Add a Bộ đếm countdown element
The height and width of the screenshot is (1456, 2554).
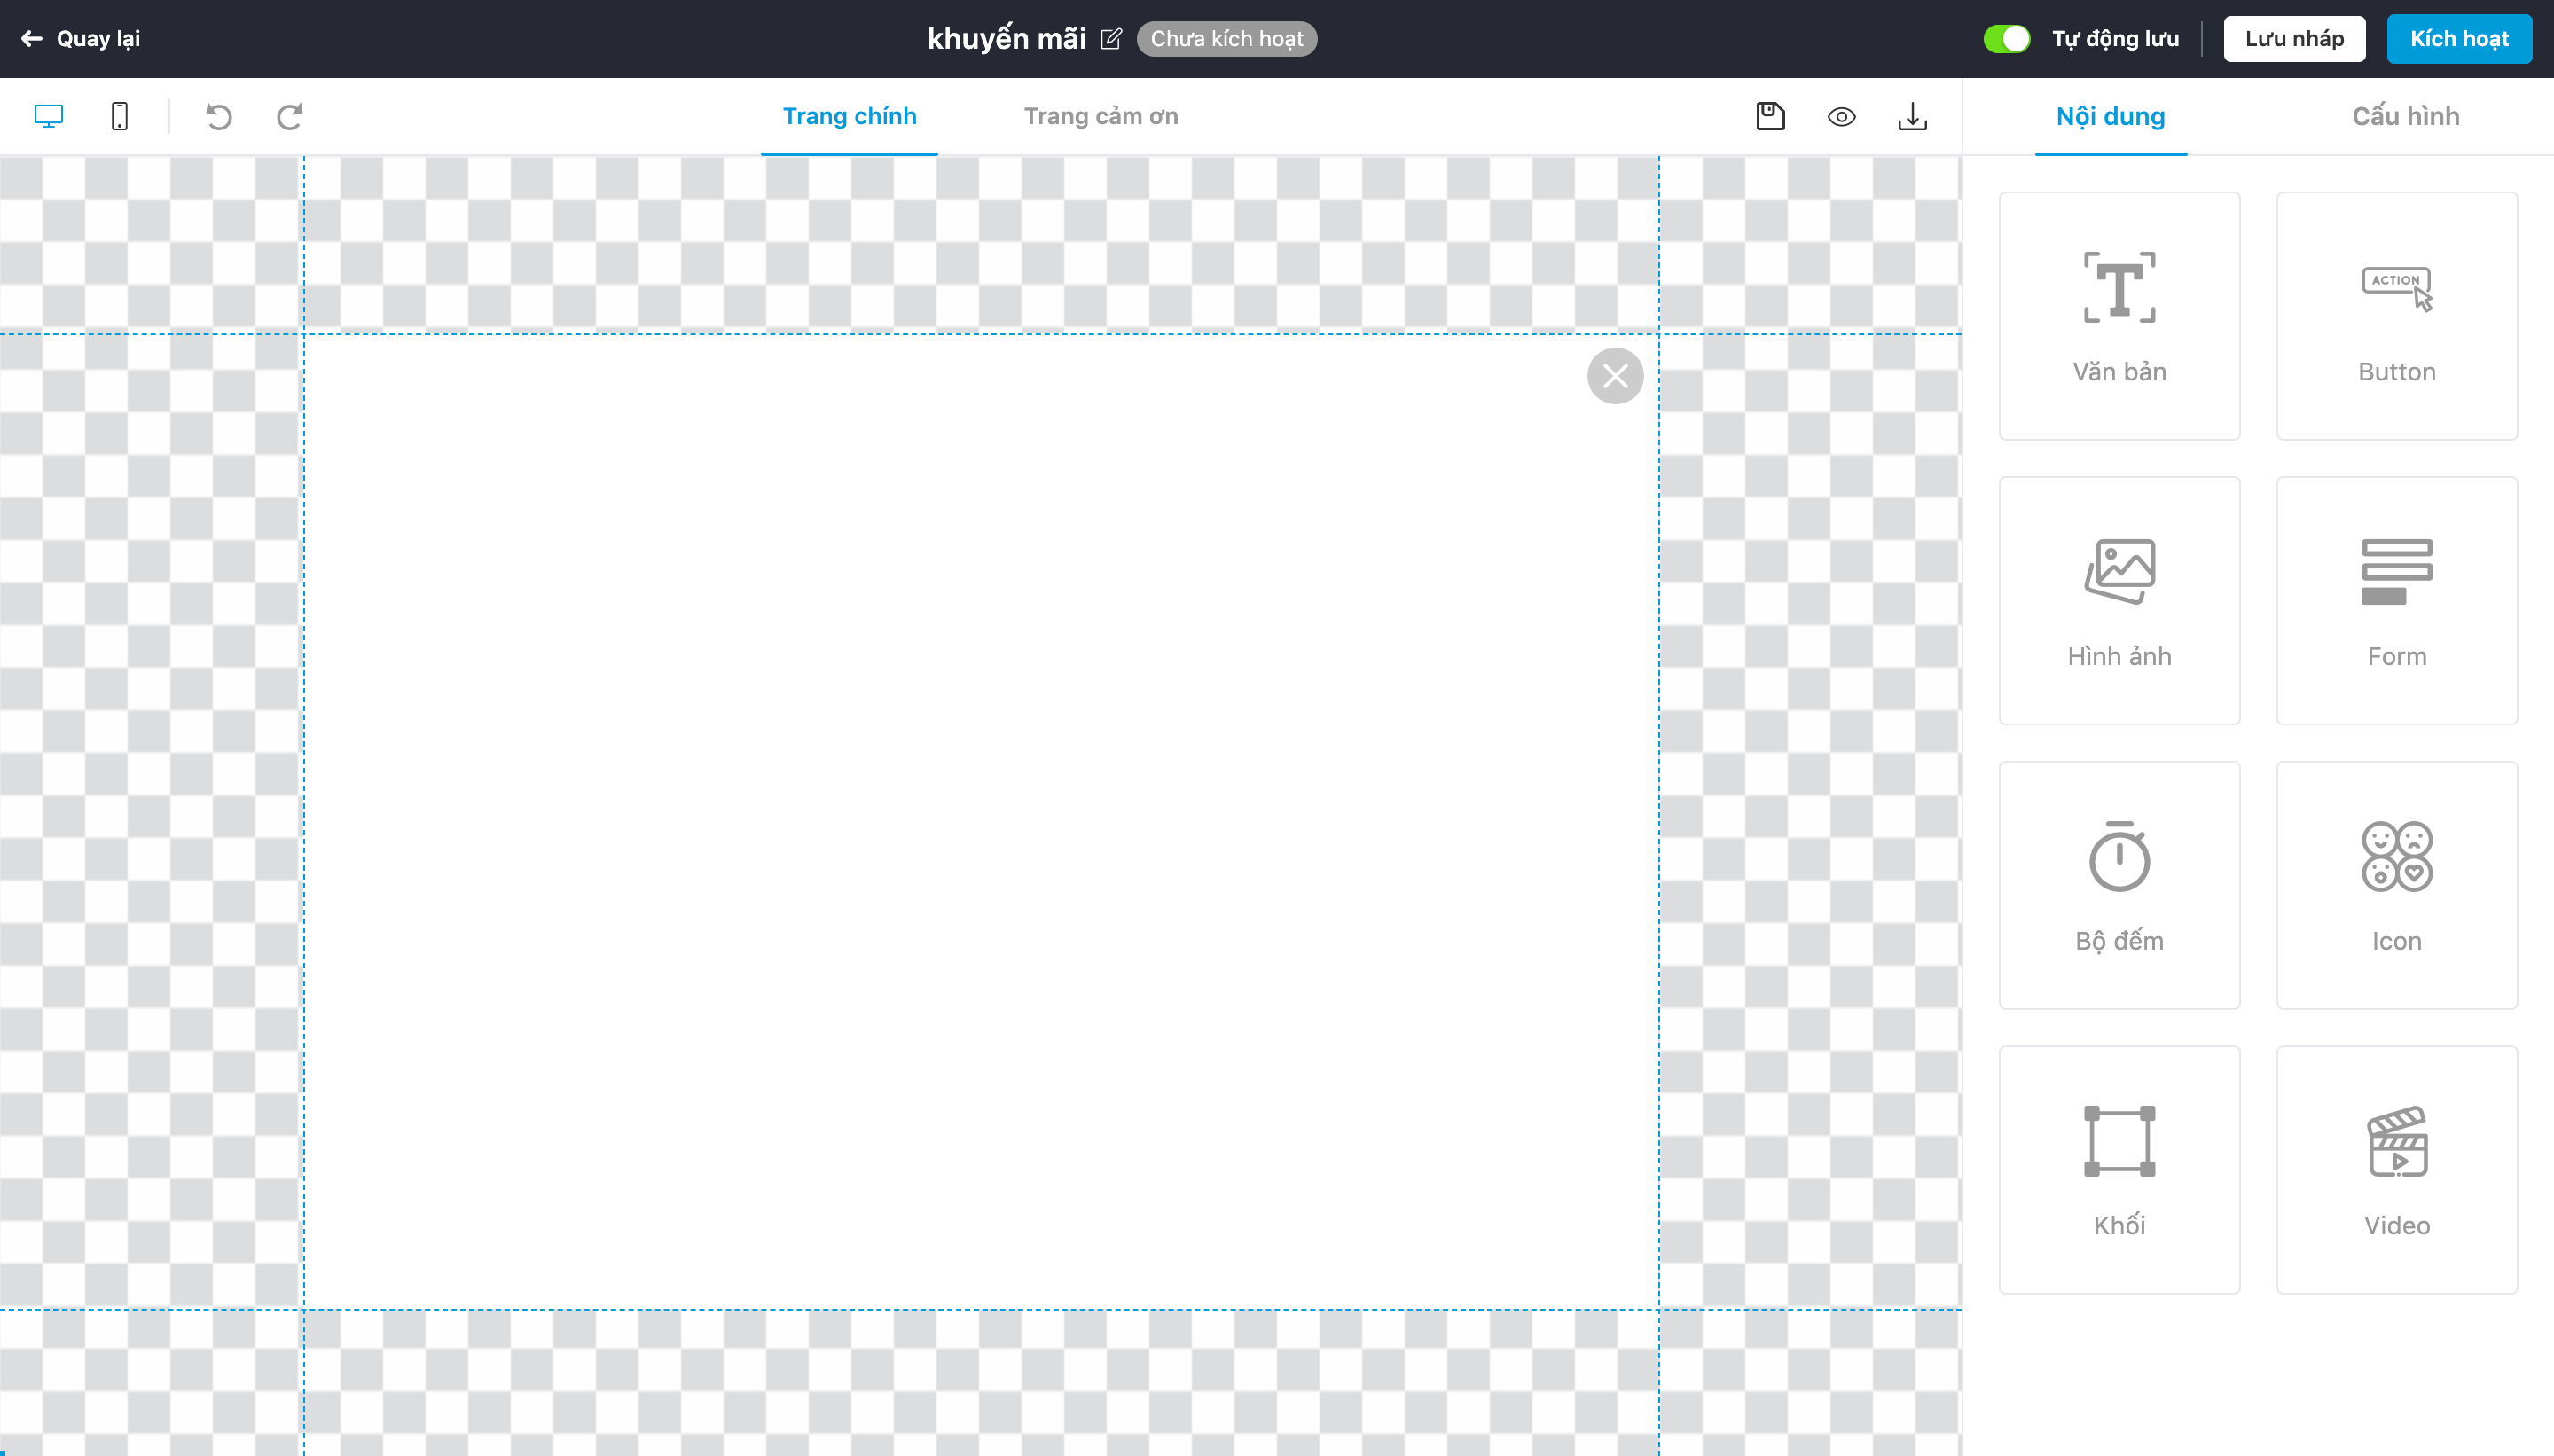[2118, 884]
